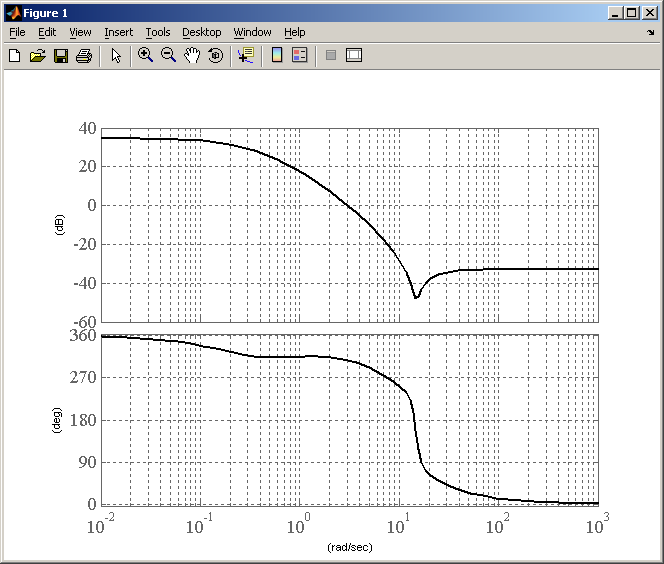Click the (dB) magnitude axis label
Viewport: 664px width, 564px height.
pos(59,225)
